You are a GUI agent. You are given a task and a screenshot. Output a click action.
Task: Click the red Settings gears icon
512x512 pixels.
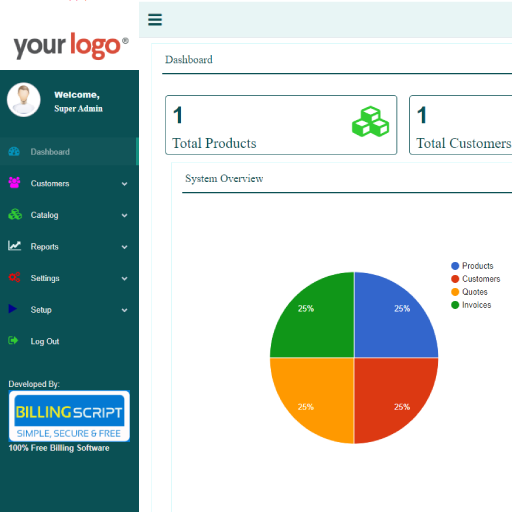[14, 277]
